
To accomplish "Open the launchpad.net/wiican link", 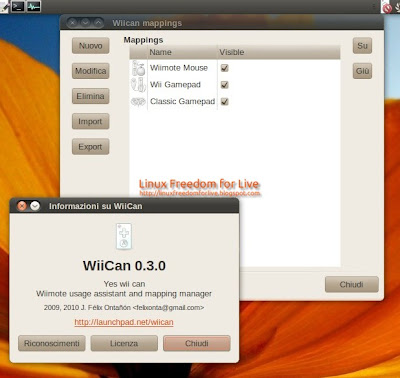I will (x=124, y=322).
